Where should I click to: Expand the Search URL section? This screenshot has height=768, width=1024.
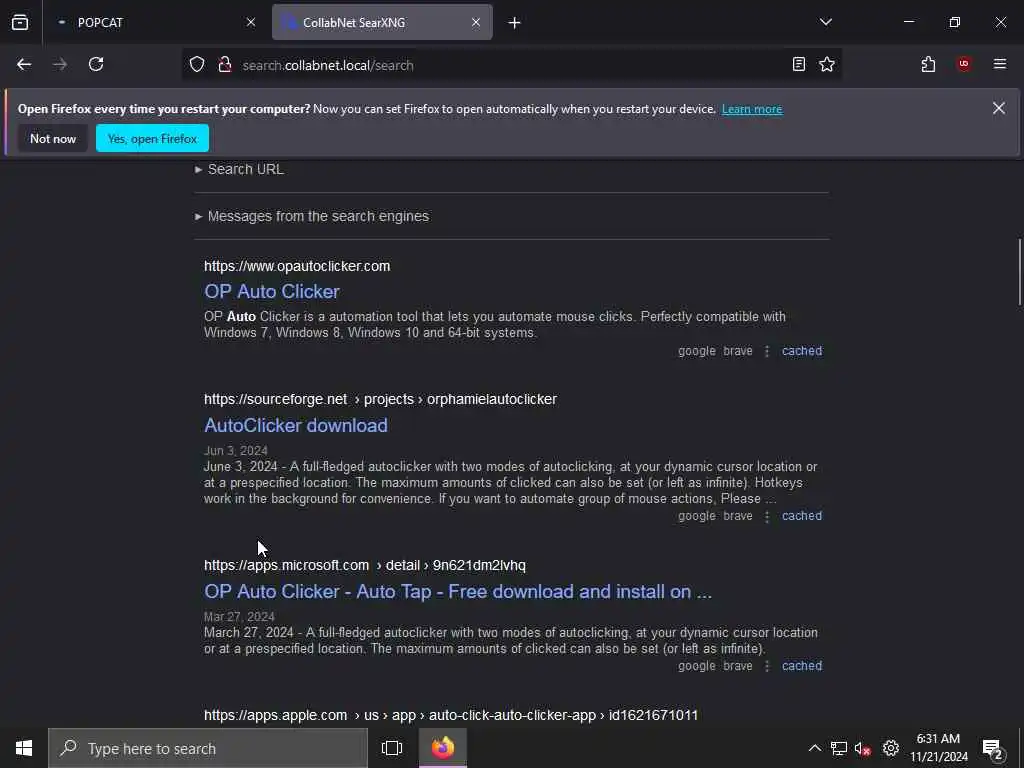[240, 169]
